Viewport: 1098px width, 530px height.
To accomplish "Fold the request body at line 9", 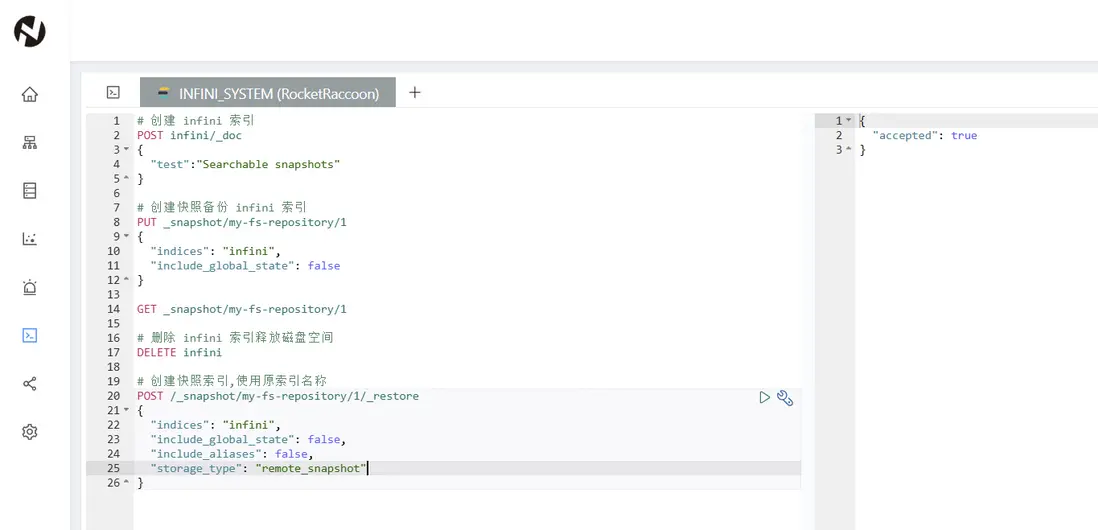I will tap(126, 237).
